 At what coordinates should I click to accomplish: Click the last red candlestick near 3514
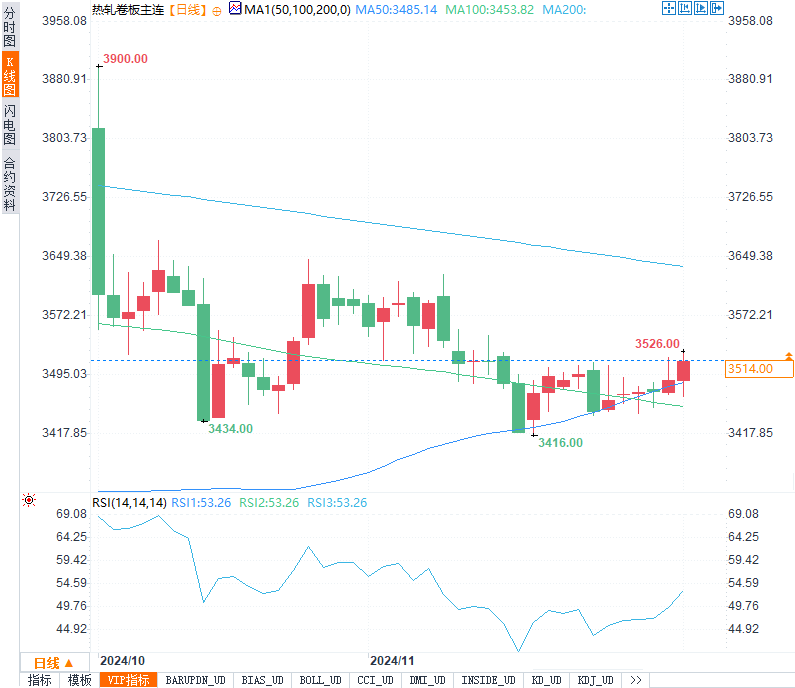(x=683, y=371)
